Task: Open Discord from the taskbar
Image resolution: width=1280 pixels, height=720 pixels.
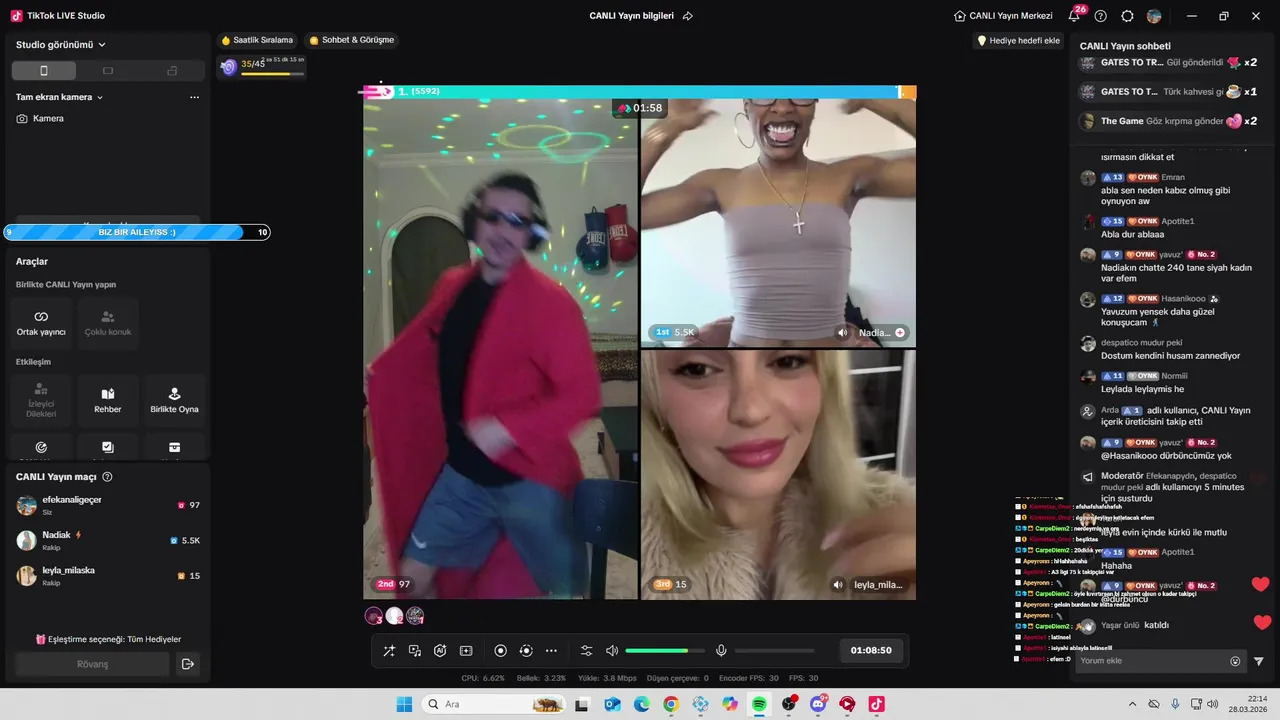Action: (x=818, y=704)
